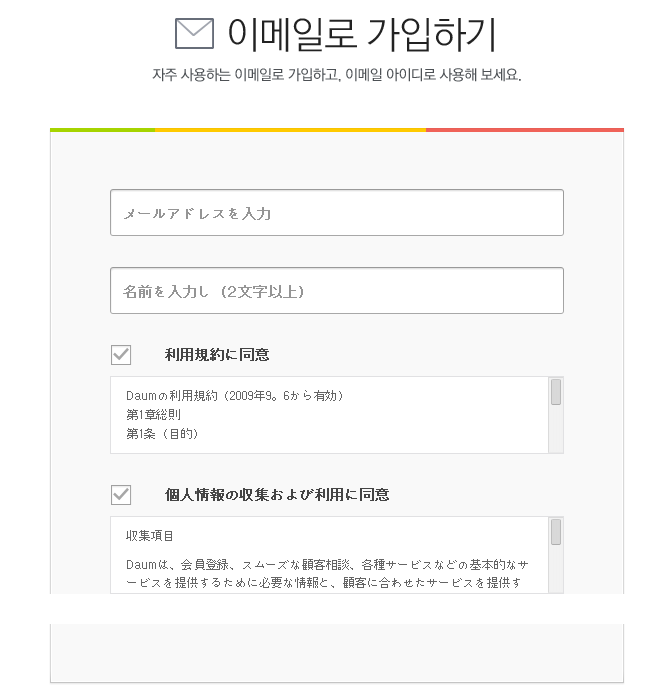Click the 収集項目 heading in the privacy box

pos(150,537)
